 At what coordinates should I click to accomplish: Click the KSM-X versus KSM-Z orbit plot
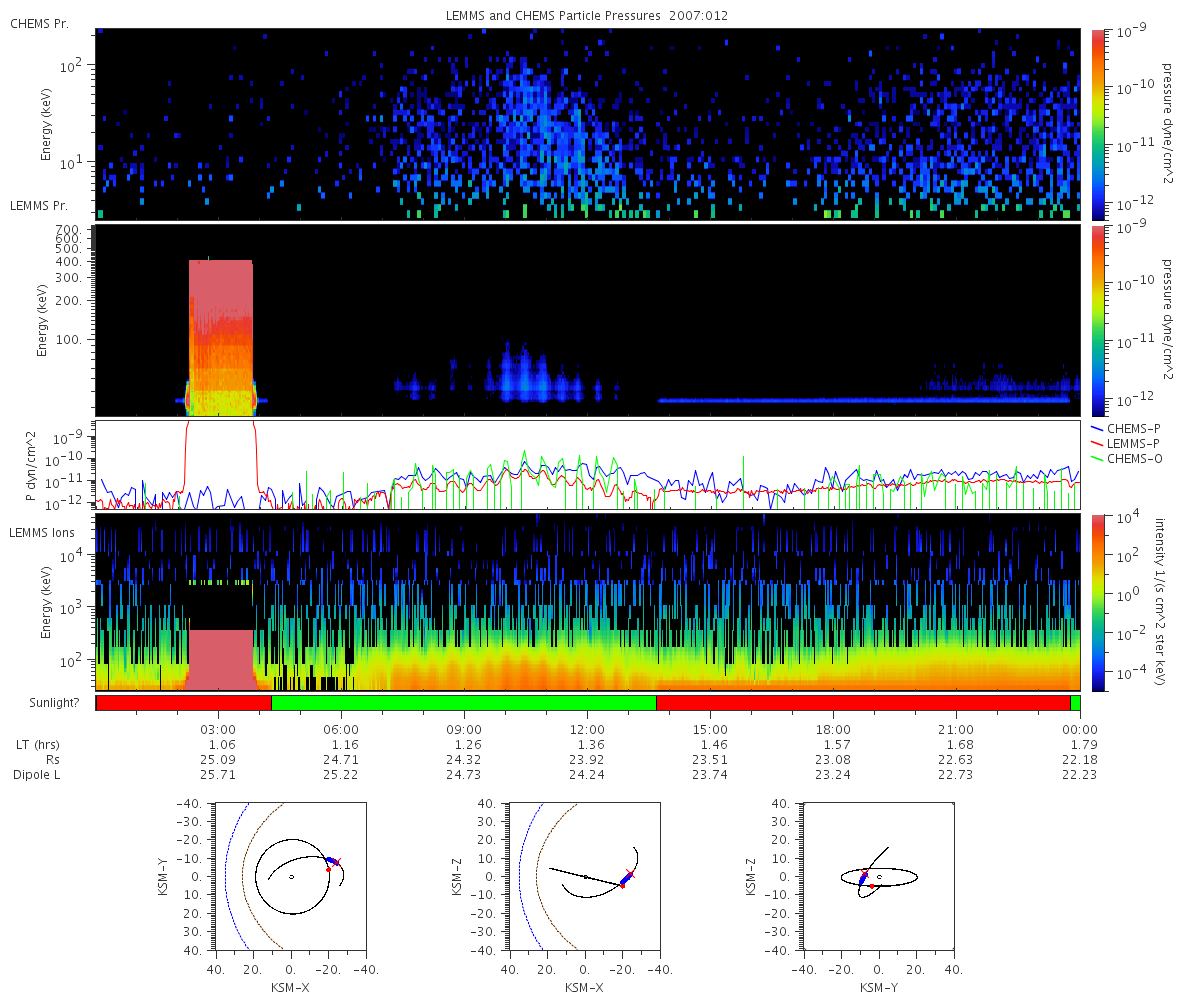[585, 876]
